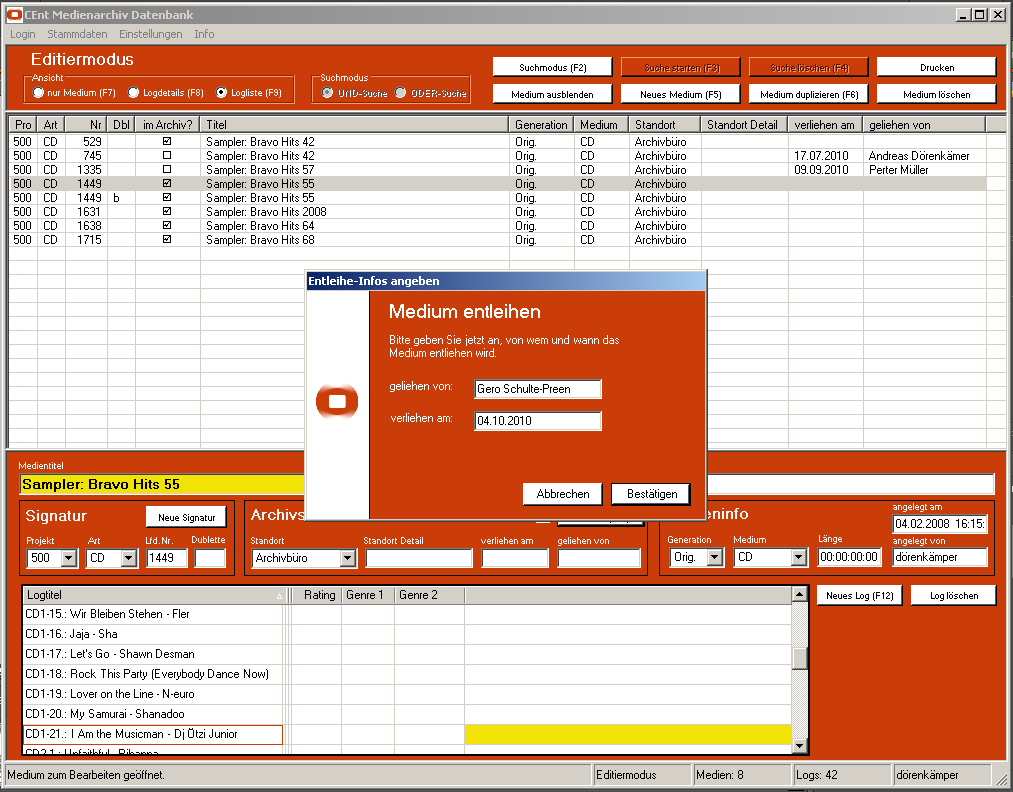This screenshot has height=792, width=1013.
Task: Open the Generation dropdown showing Orig.
Action: coord(714,558)
